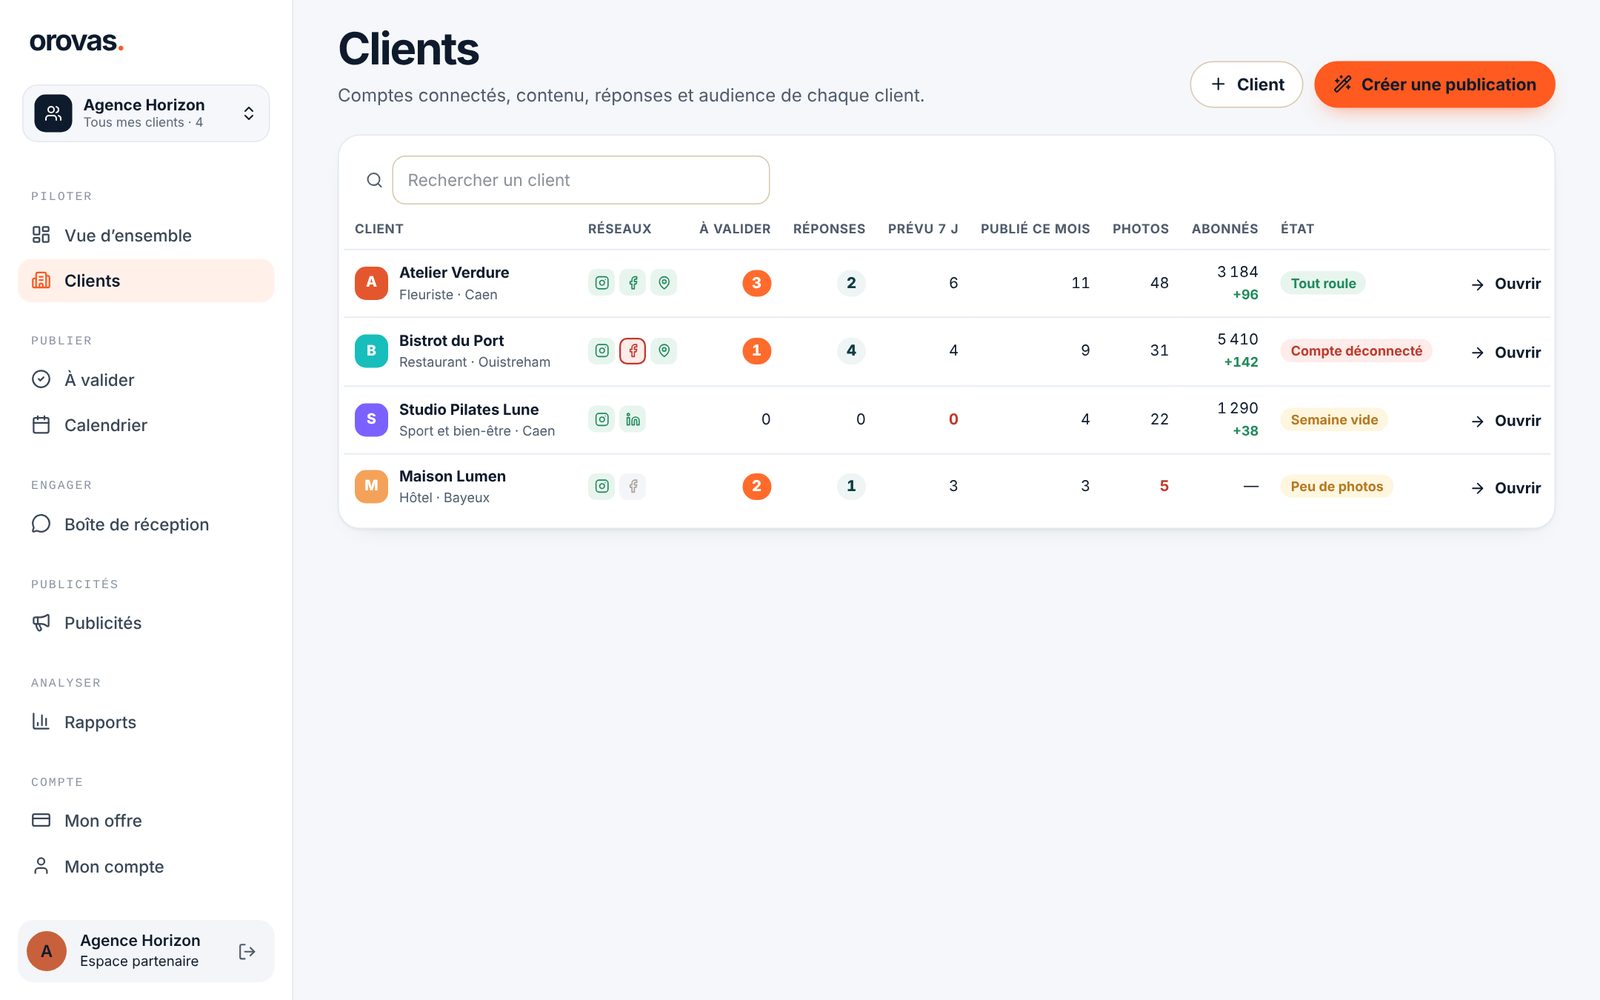Click the Facebook icon for Atelier Verdure
Image resolution: width=1600 pixels, height=1000 pixels.
point(632,283)
